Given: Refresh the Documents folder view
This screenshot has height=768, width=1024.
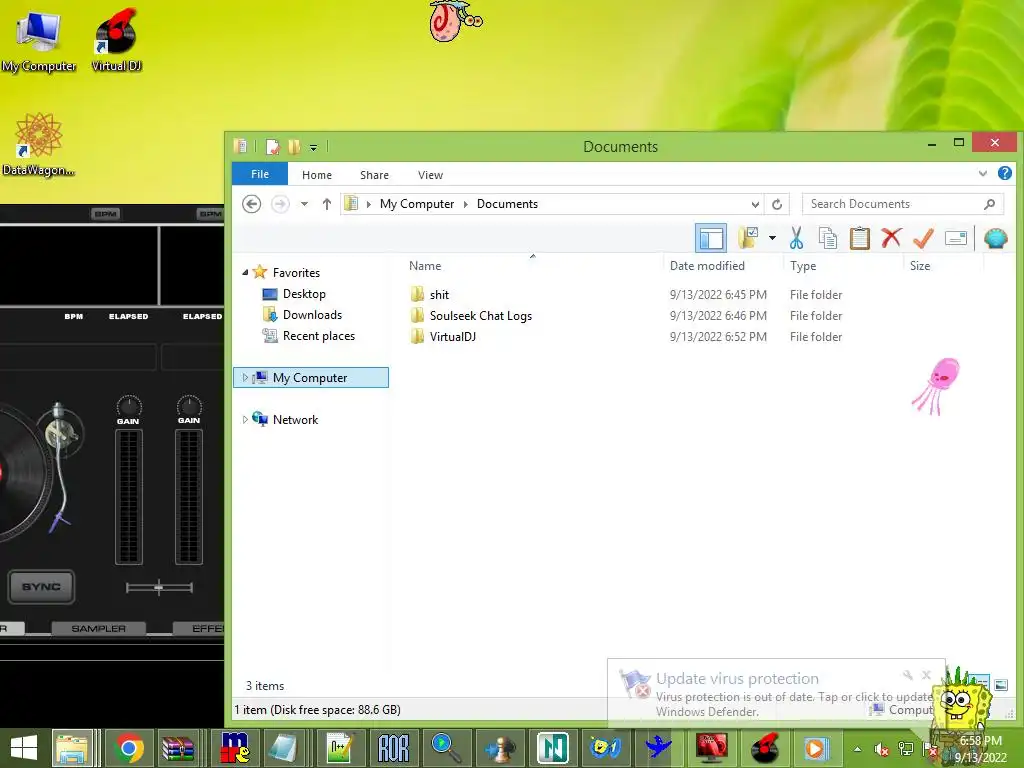Looking at the screenshot, I should tap(776, 204).
